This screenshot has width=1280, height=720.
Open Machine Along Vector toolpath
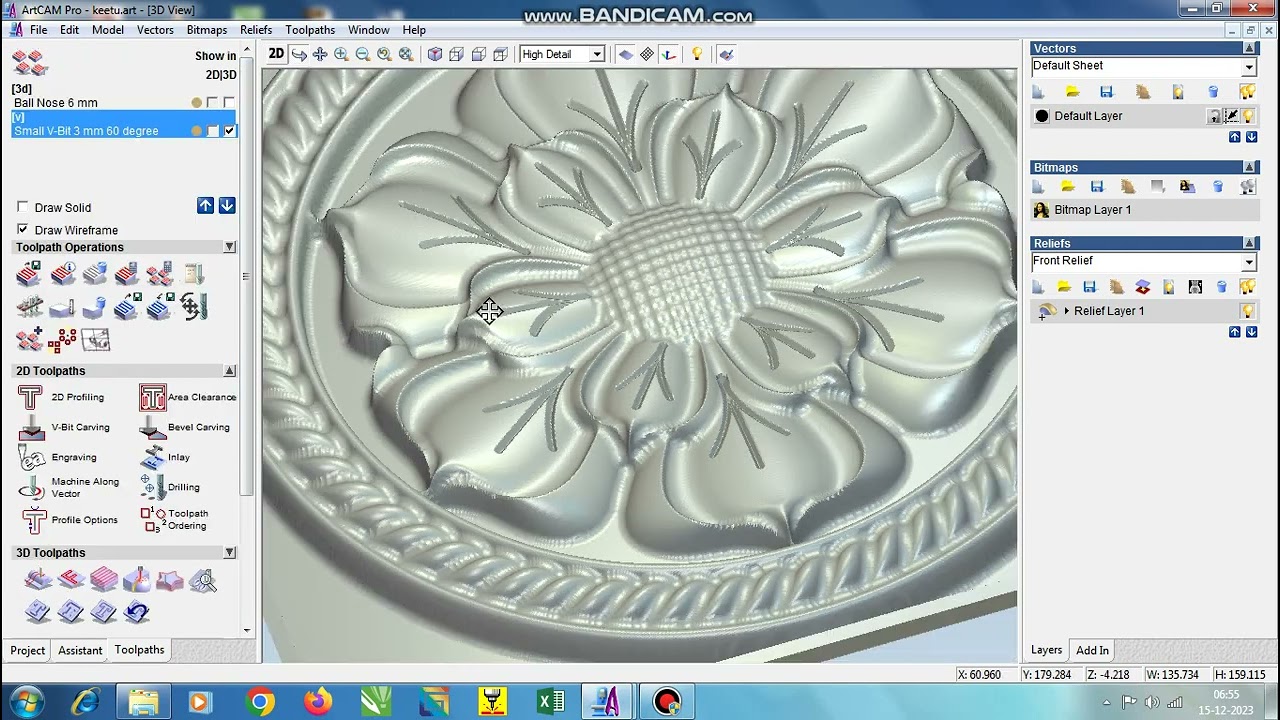(x=70, y=488)
